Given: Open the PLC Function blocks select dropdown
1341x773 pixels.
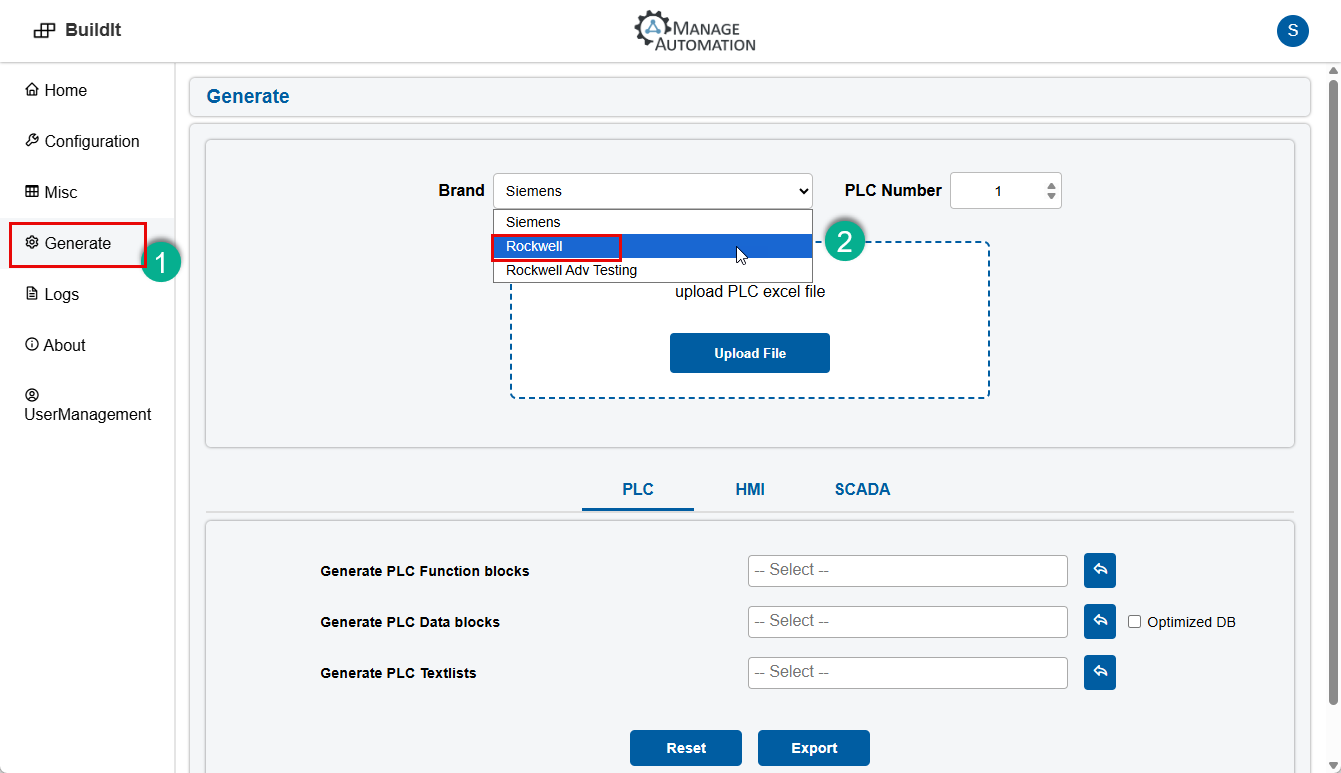Looking at the screenshot, I should [x=908, y=570].
